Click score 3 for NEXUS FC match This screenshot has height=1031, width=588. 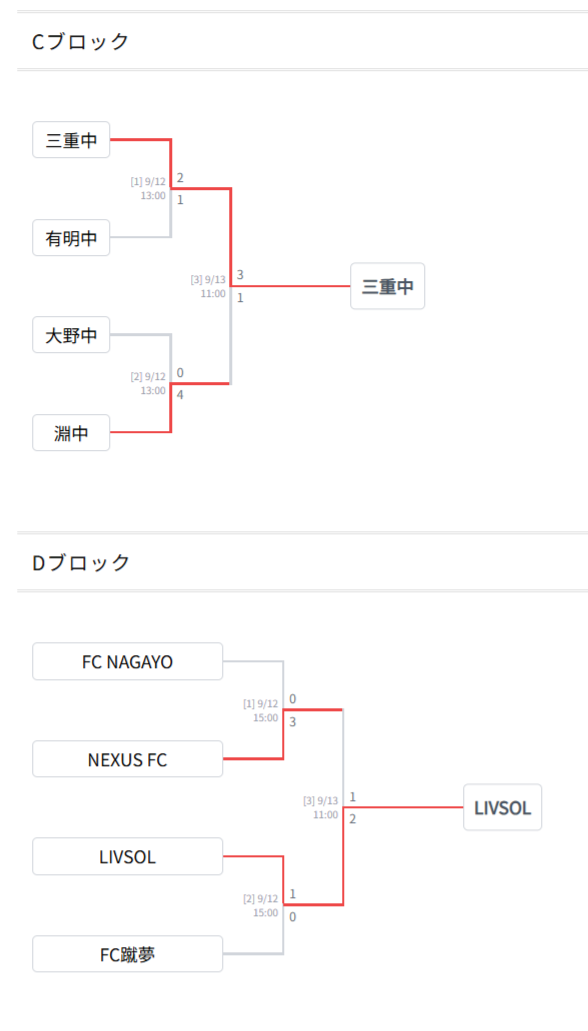point(293,721)
